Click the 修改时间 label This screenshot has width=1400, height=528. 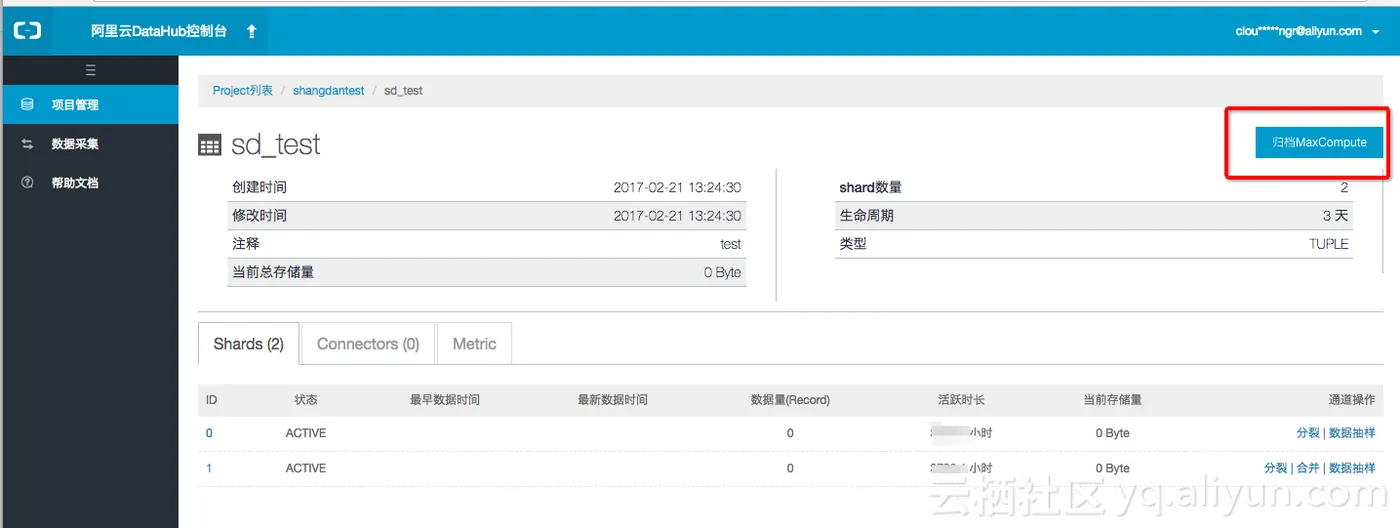point(259,215)
